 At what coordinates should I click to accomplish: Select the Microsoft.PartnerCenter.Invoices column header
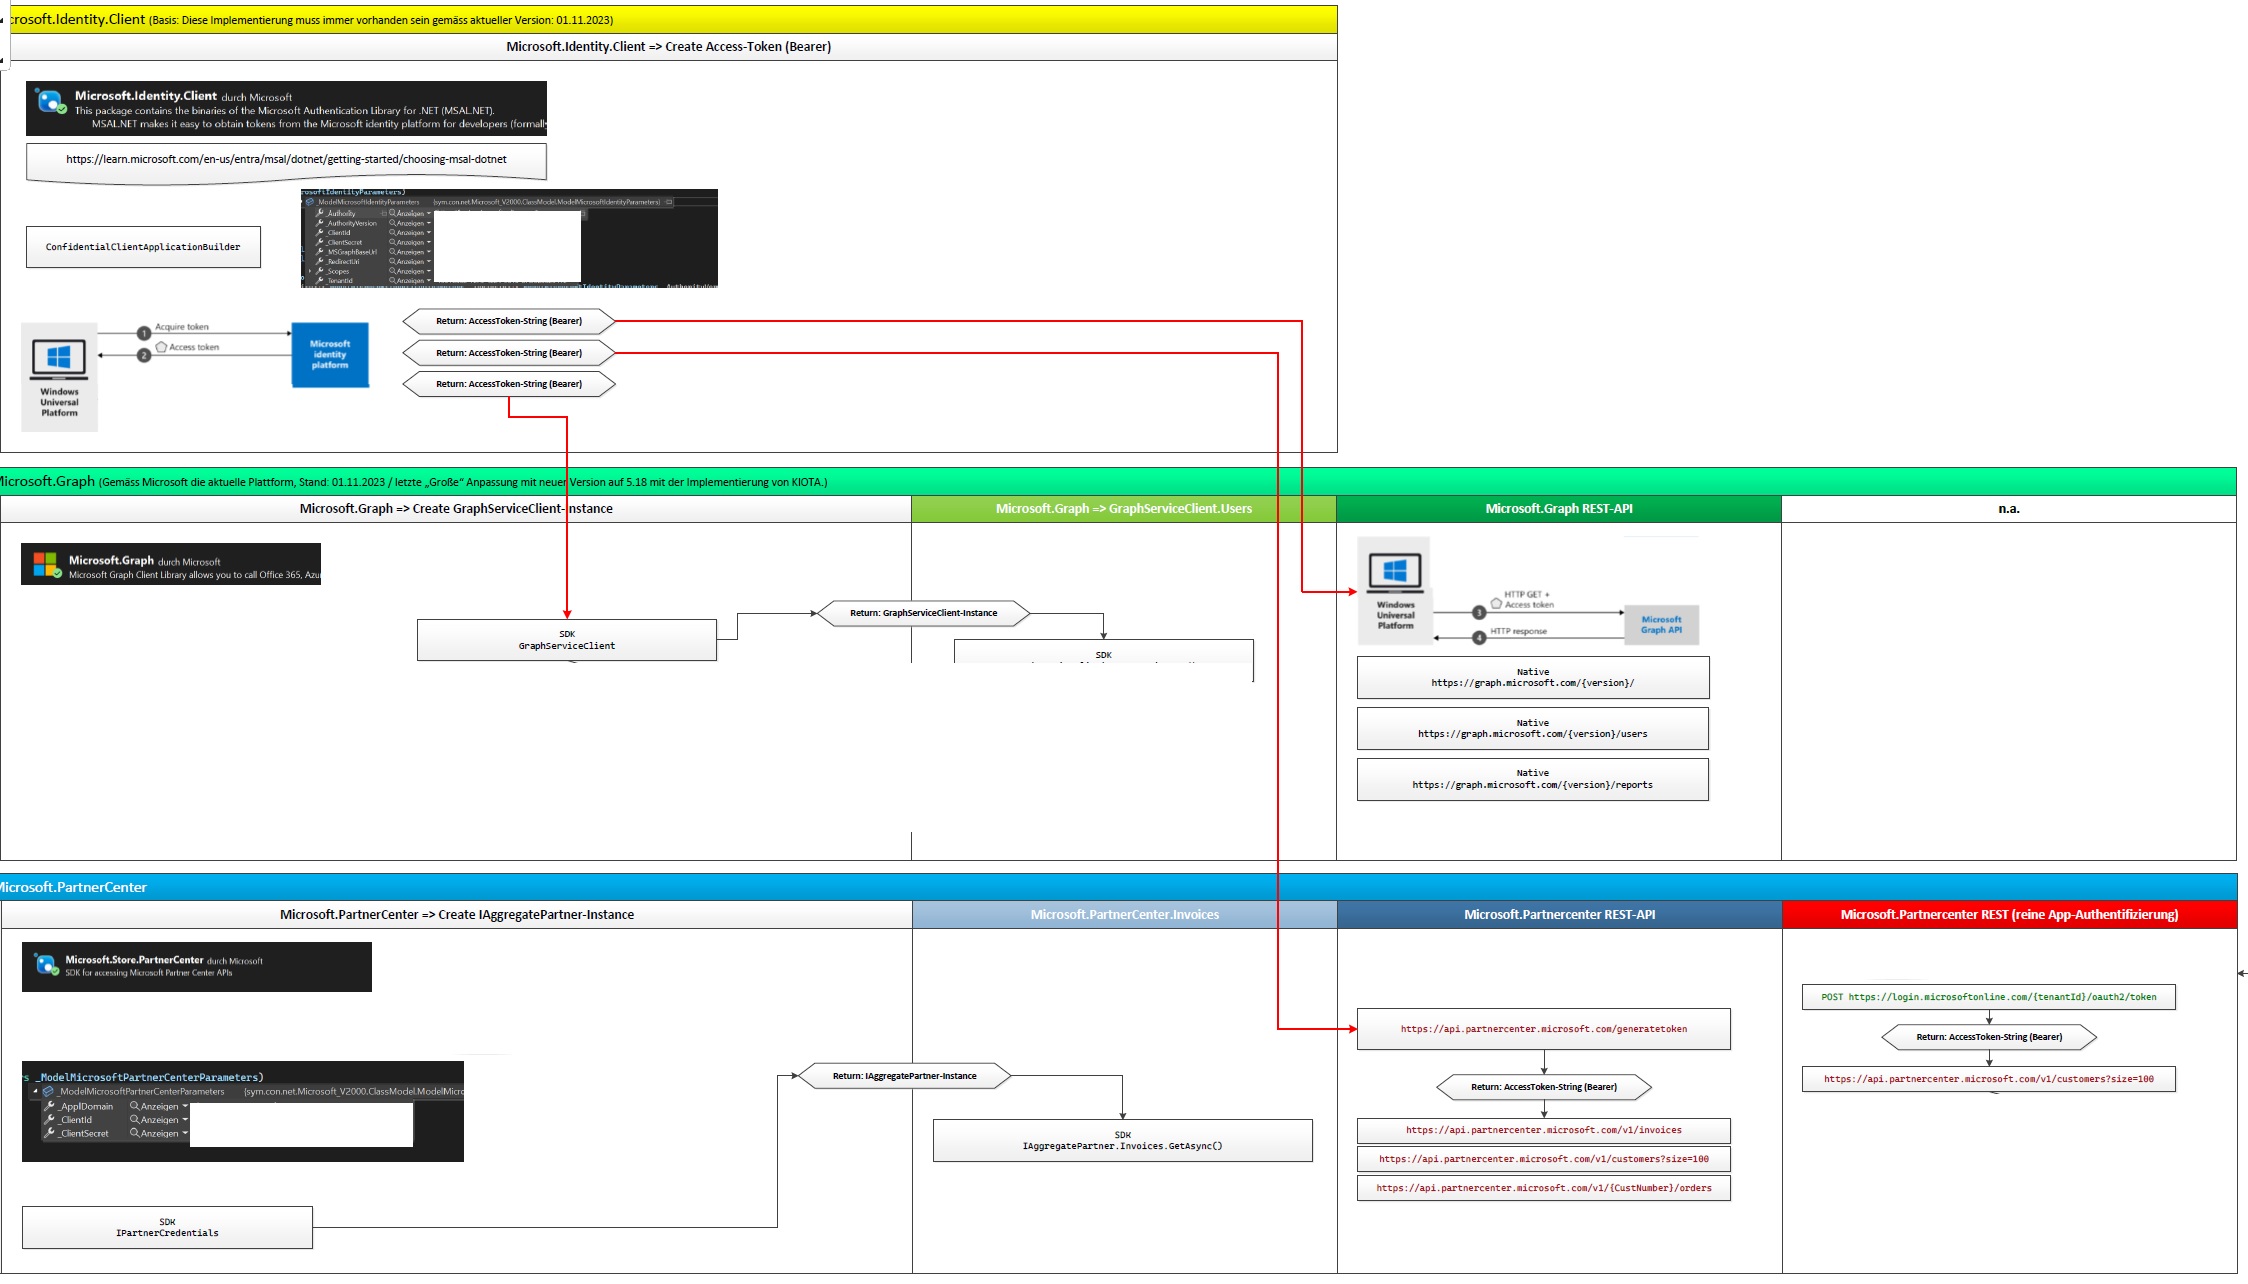1124,915
